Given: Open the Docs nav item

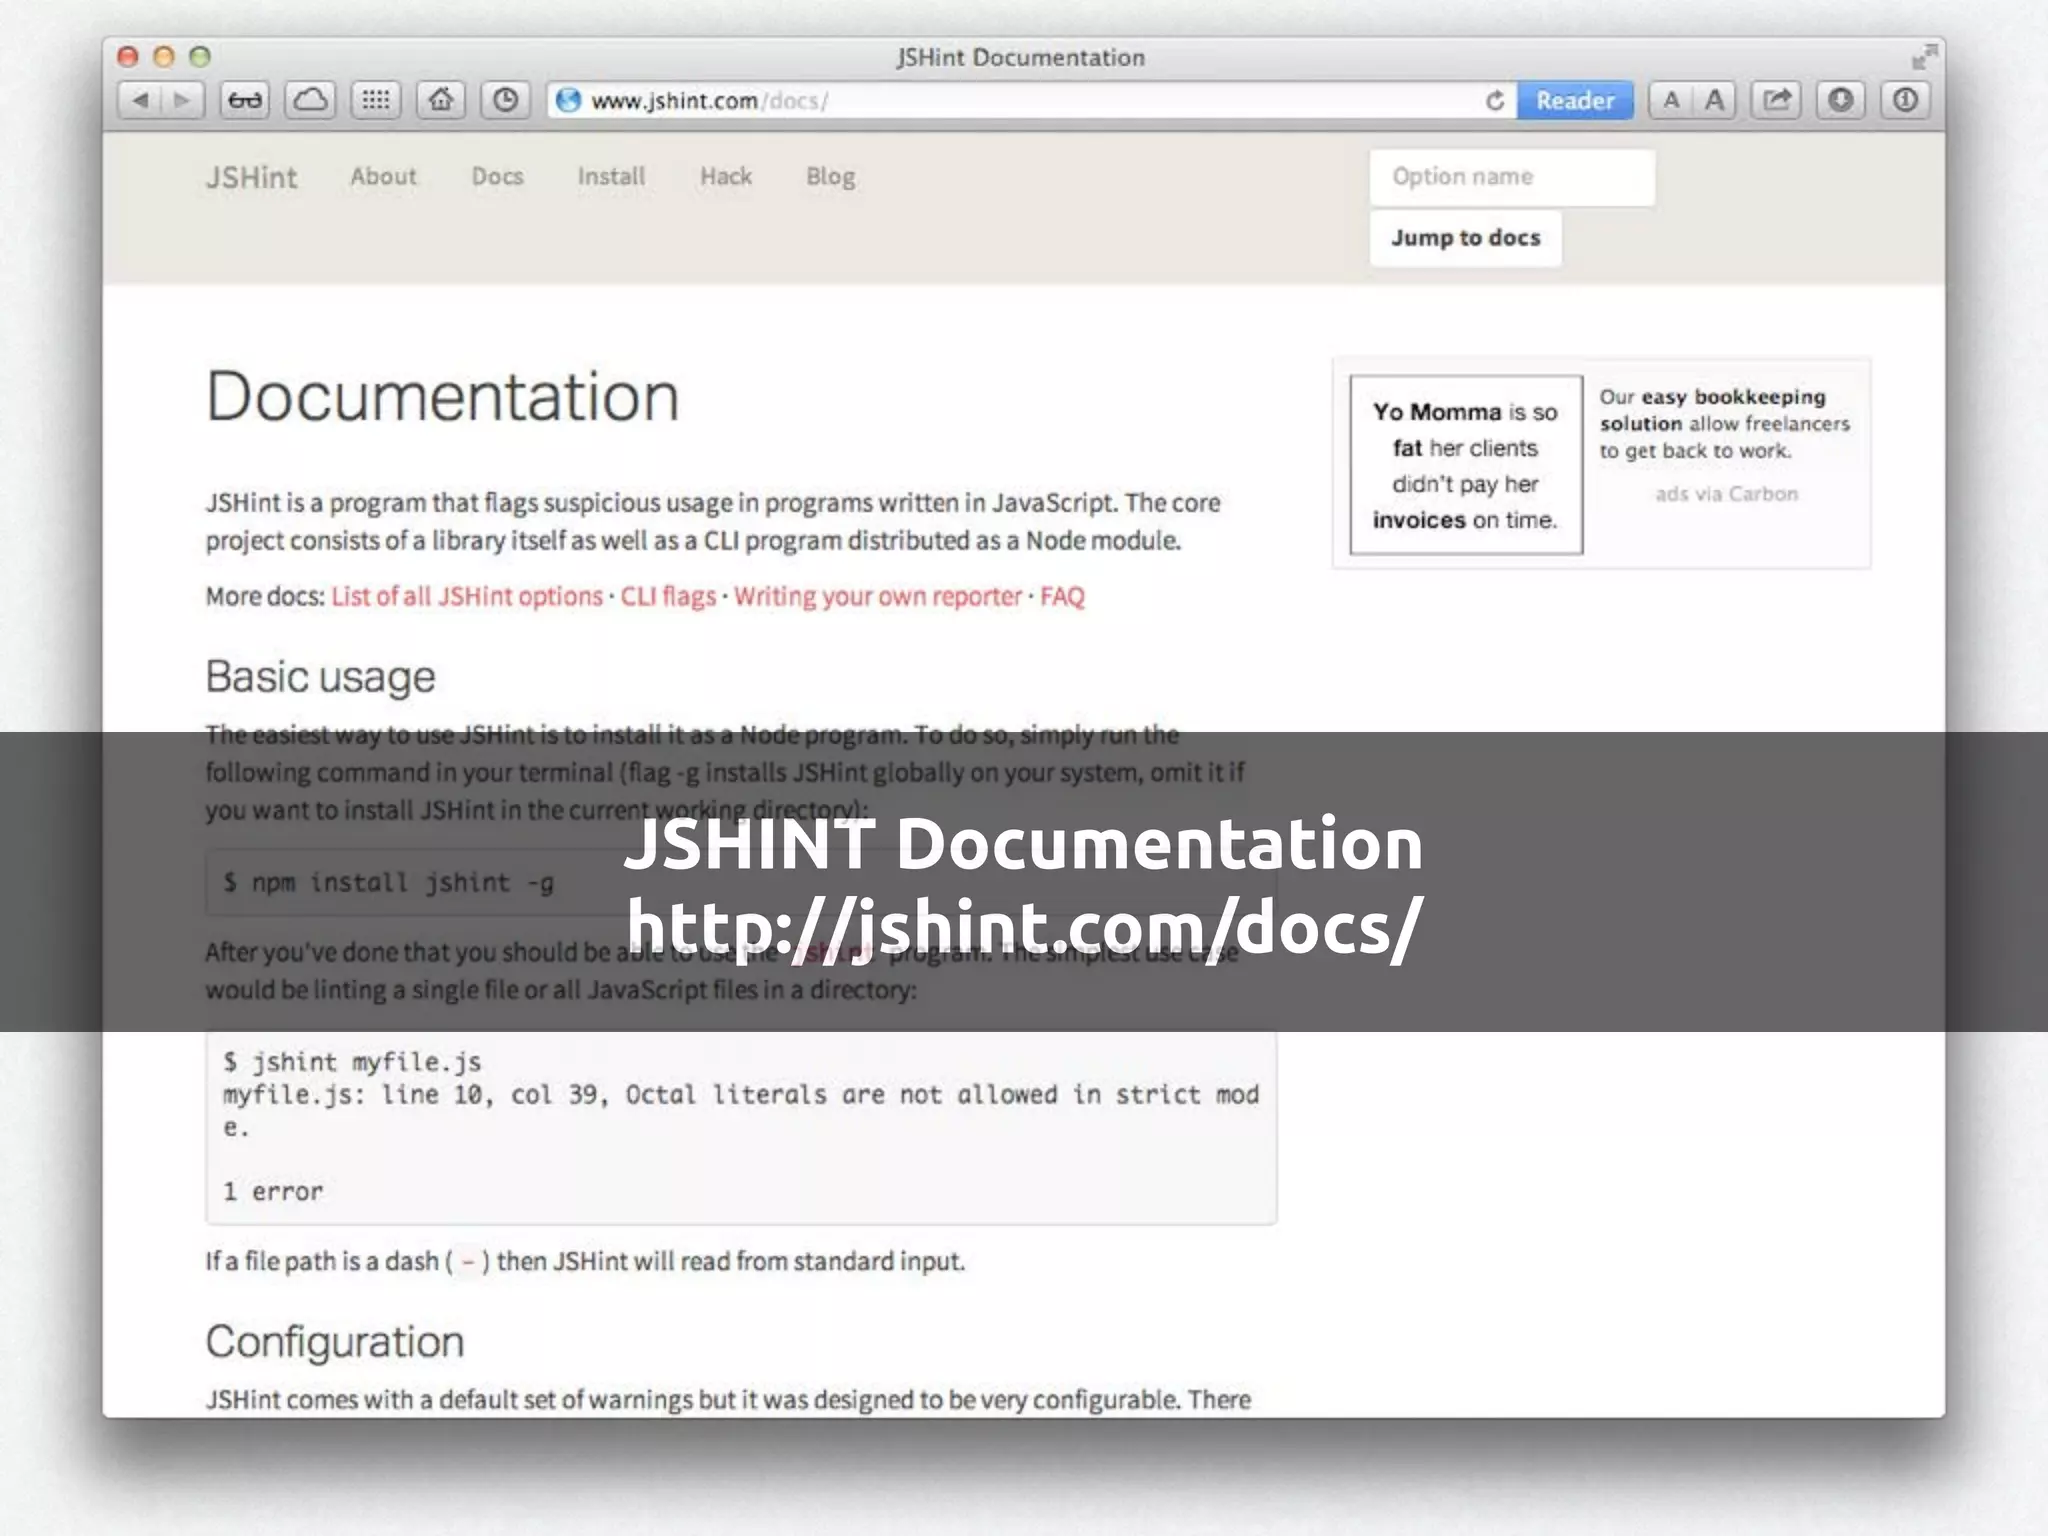Looking at the screenshot, I should [x=497, y=176].
